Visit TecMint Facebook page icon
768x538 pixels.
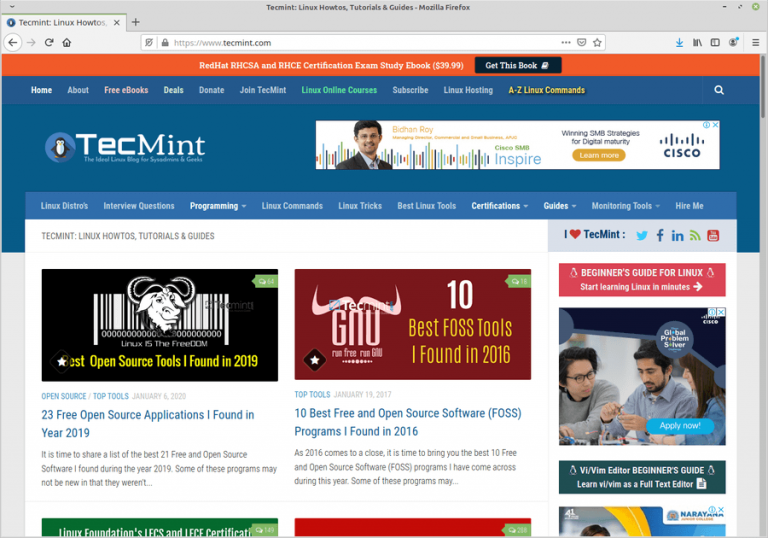660,236
